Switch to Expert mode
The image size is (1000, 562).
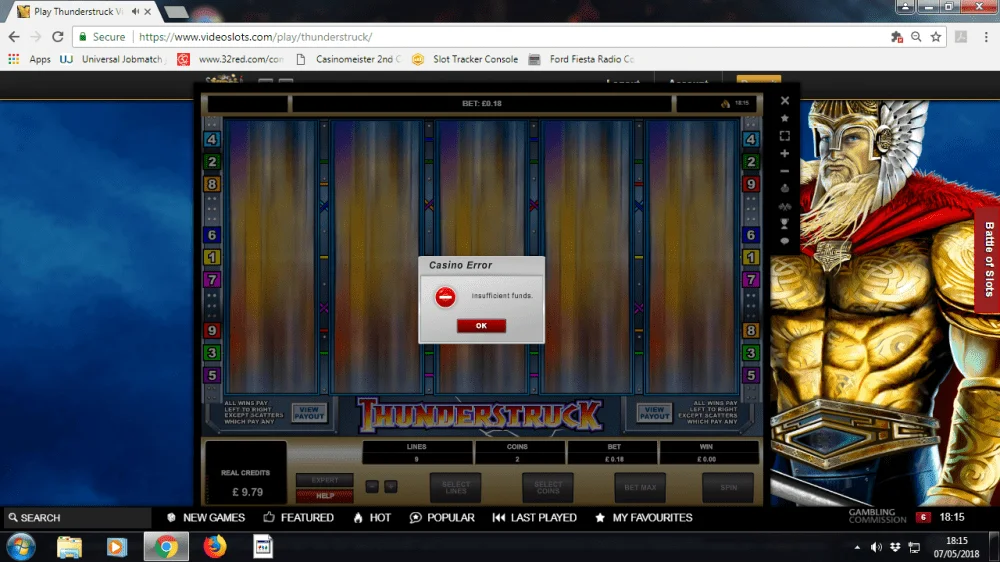click(325, 480)
